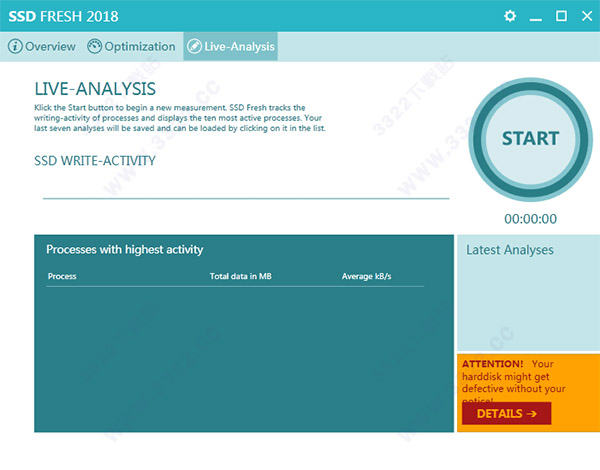This screenshot has height=470, width=600.
Task: Click the SSD FRESH 2018 title
Action: [63, 16]
